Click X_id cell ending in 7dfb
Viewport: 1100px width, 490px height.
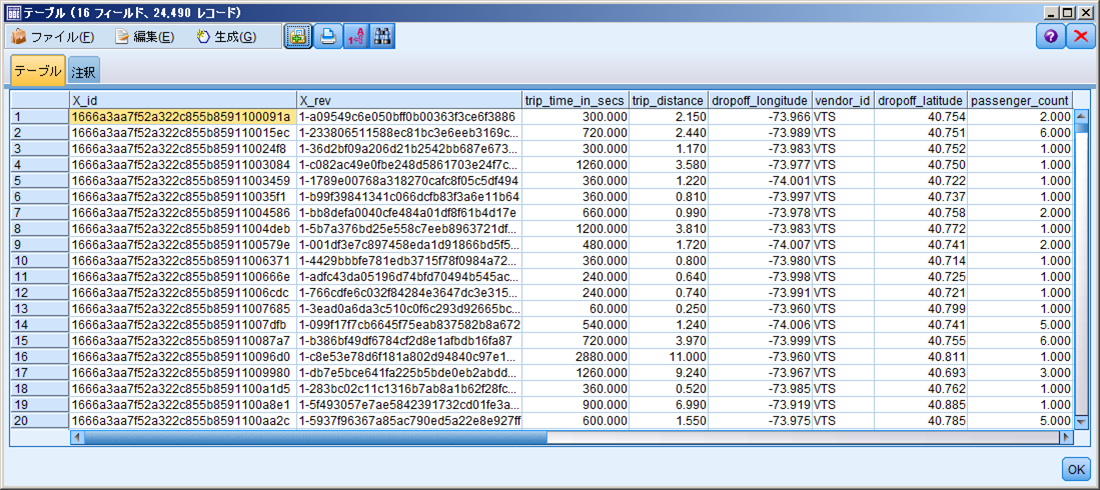183,324
